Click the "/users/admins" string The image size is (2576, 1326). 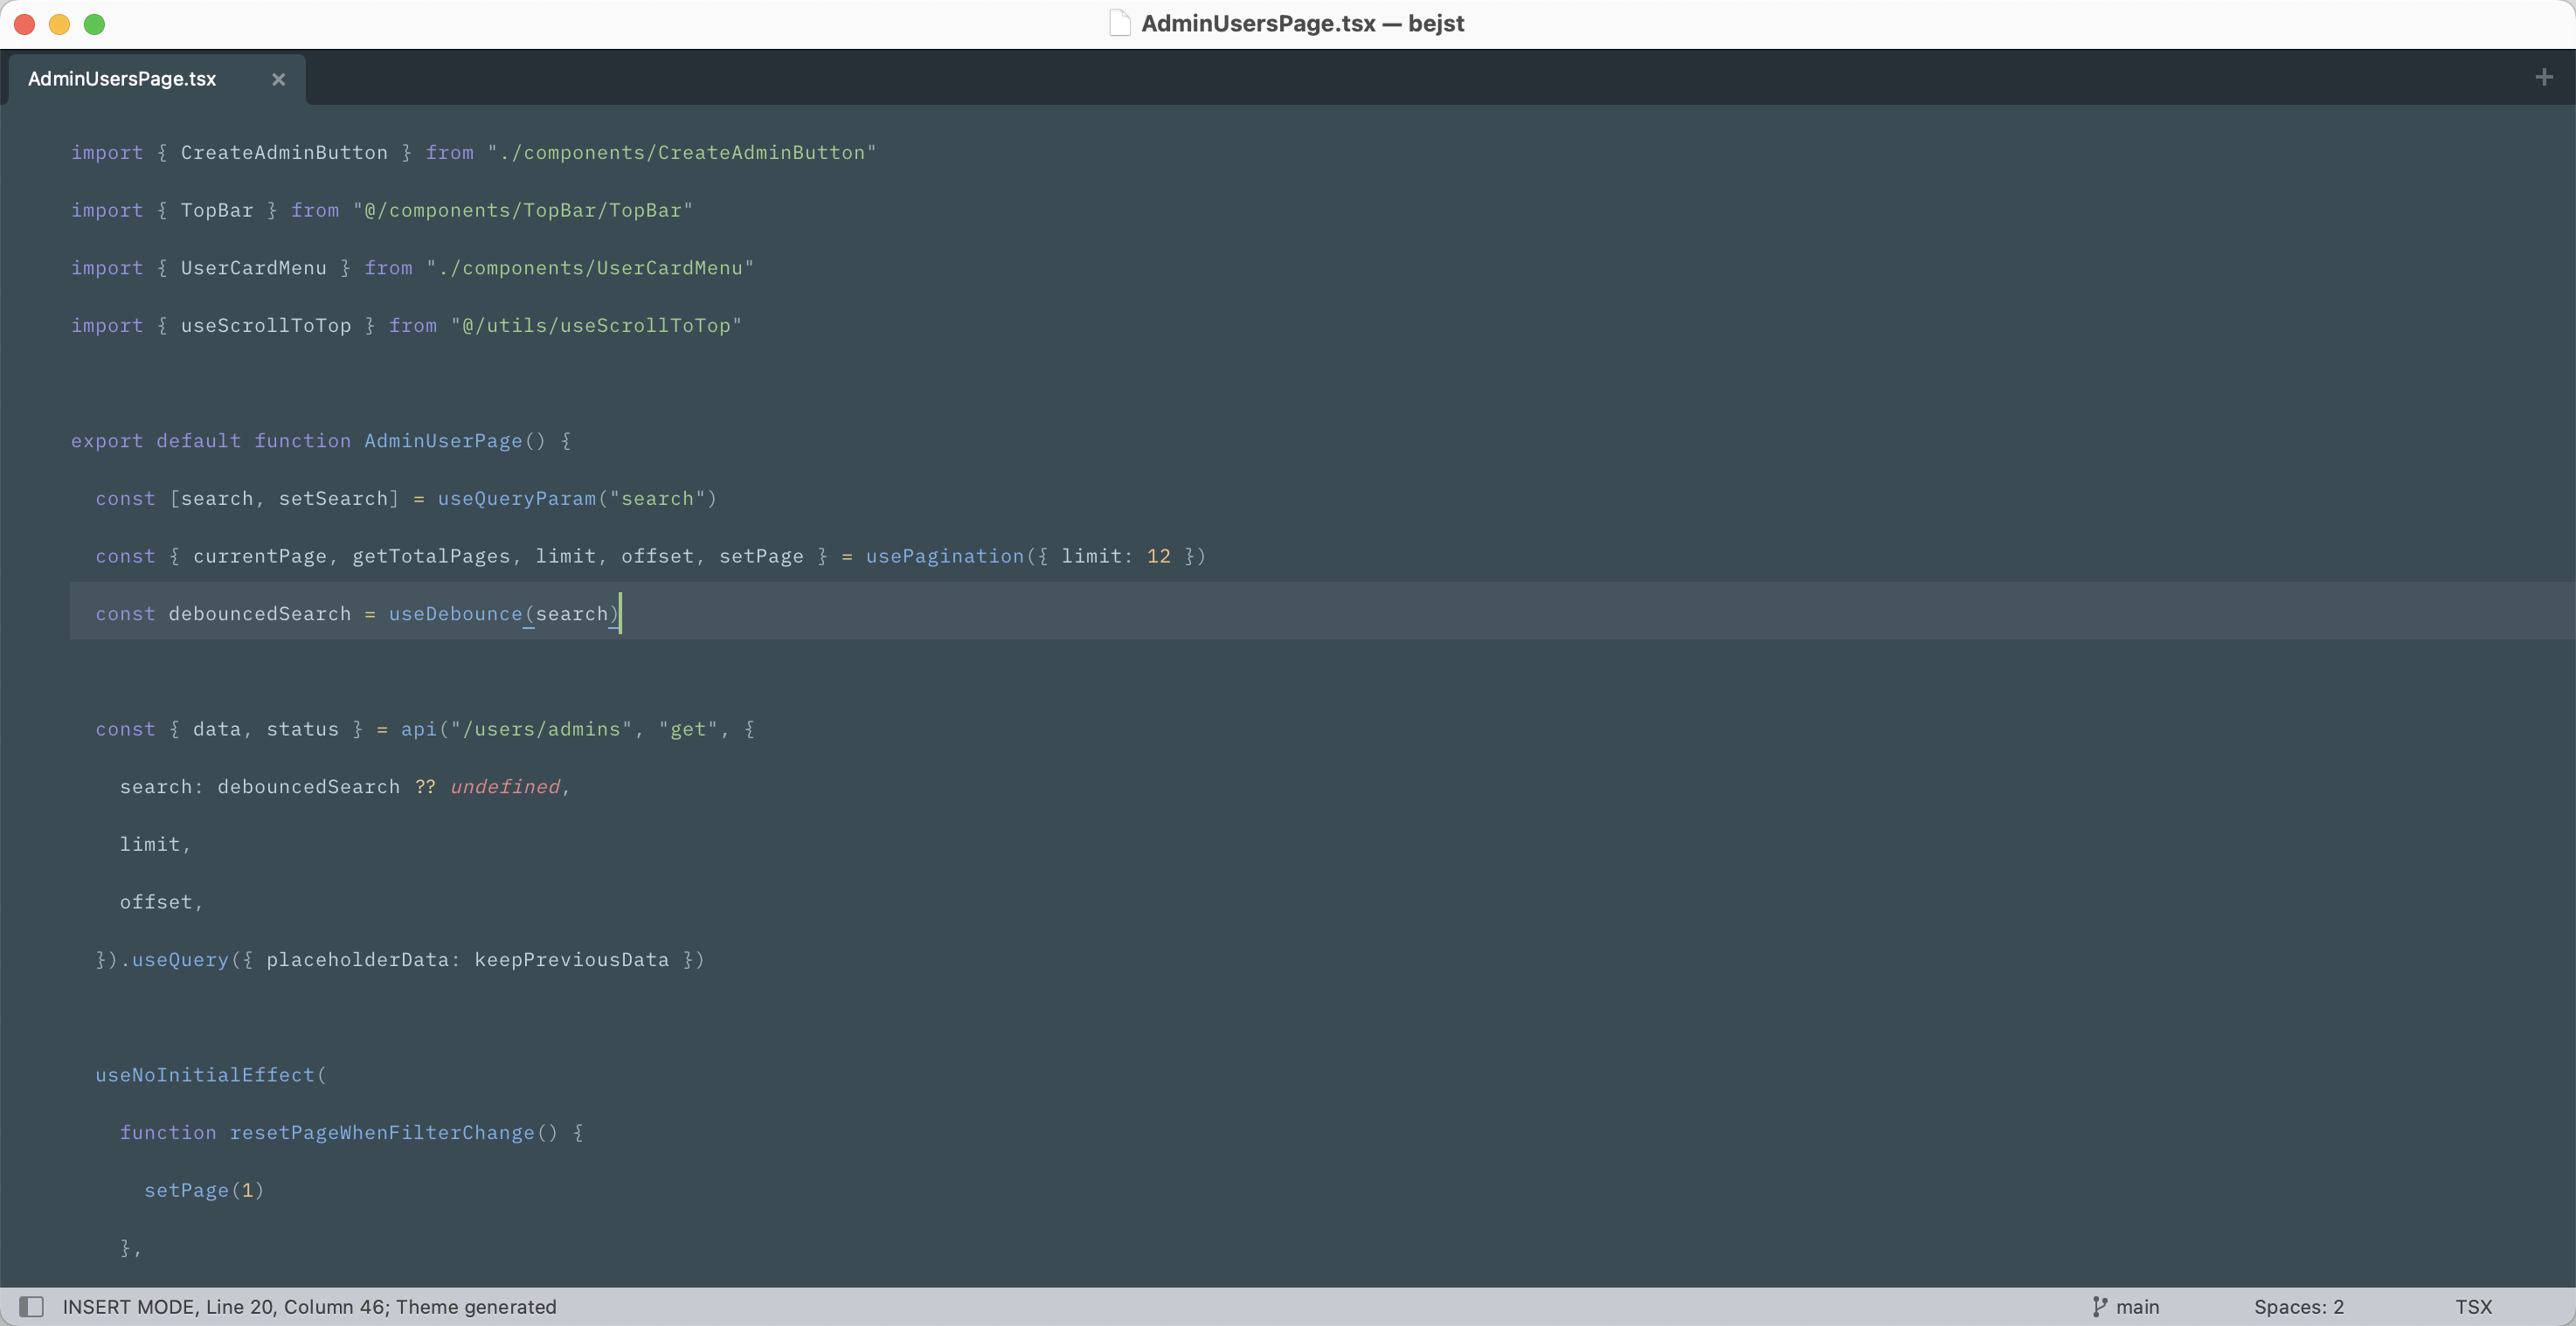point(541,729)
